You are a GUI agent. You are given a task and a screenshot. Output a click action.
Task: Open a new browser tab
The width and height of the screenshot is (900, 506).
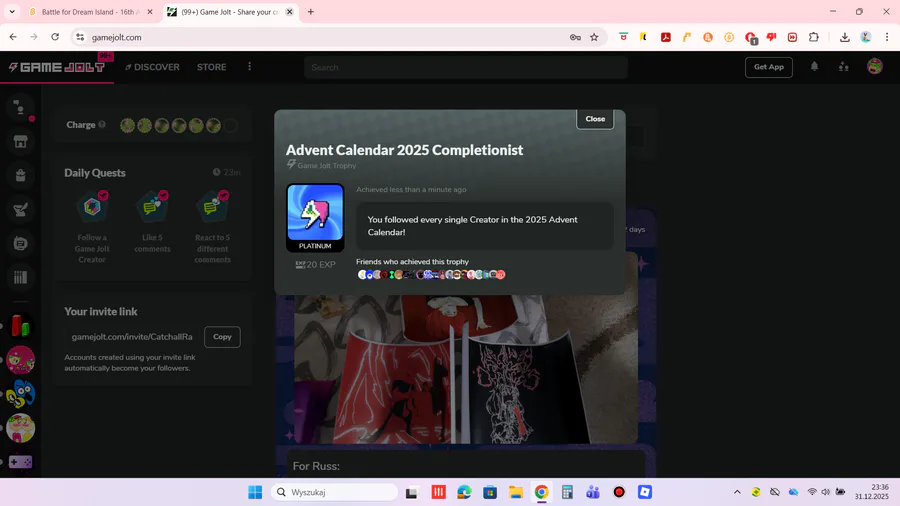click(x=311, y=11)
